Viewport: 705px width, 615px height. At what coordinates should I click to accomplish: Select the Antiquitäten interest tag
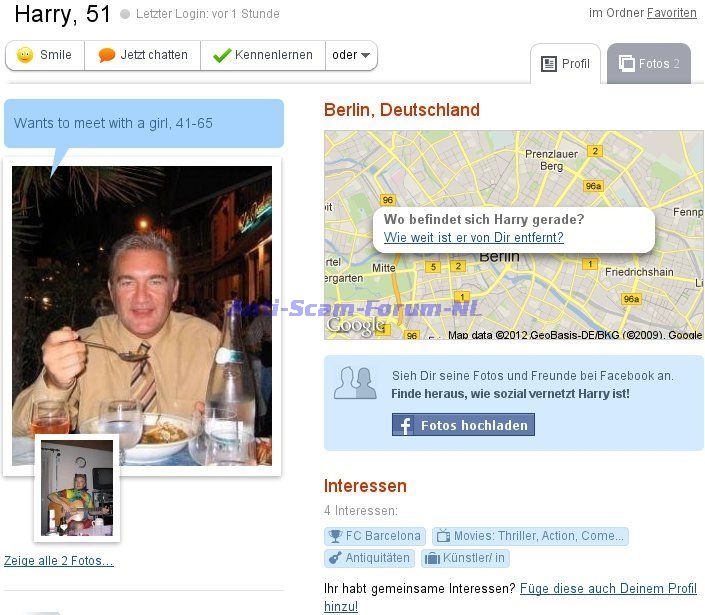pyautogui.click(x=369, y=558)
